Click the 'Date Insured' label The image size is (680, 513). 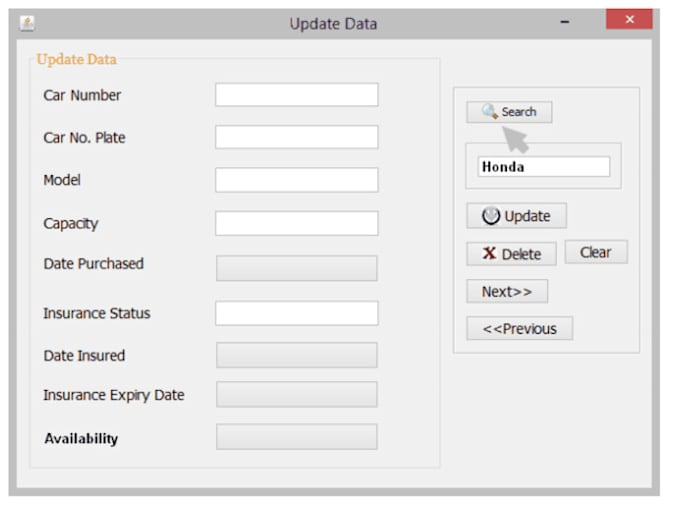pos(84,356)
